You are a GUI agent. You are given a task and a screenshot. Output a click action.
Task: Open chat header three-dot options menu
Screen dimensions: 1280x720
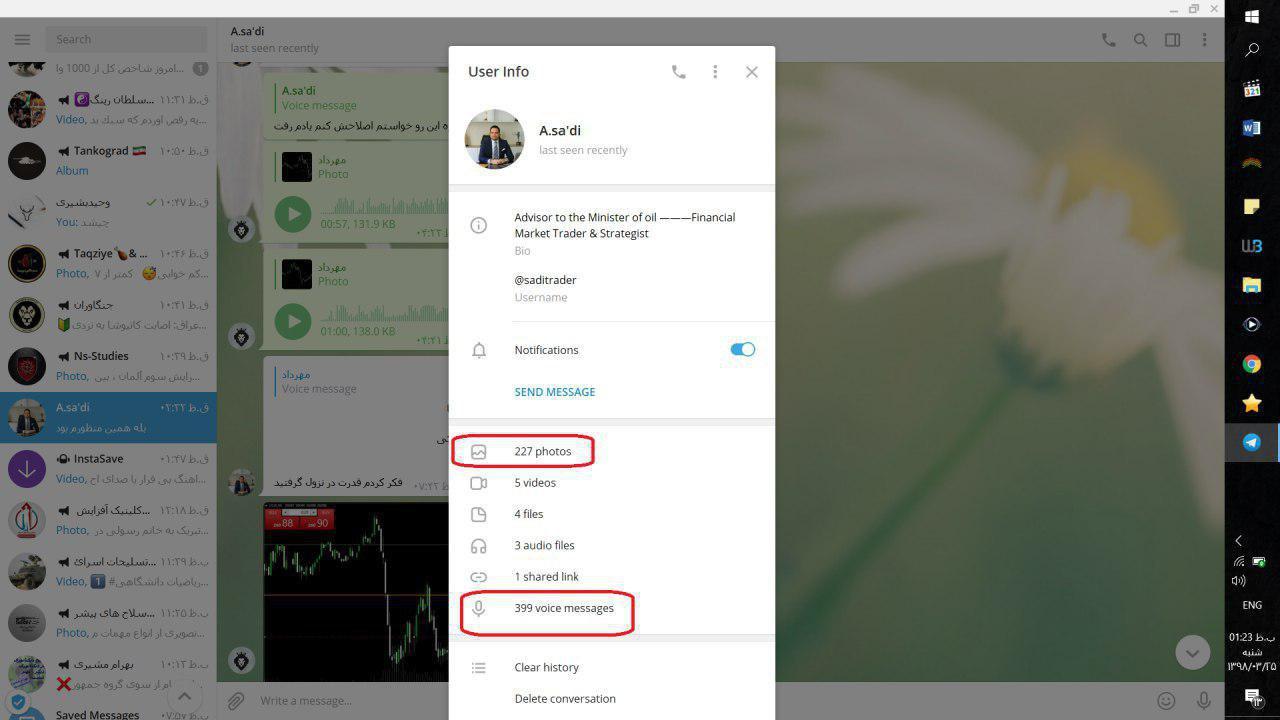[1204, 40]
